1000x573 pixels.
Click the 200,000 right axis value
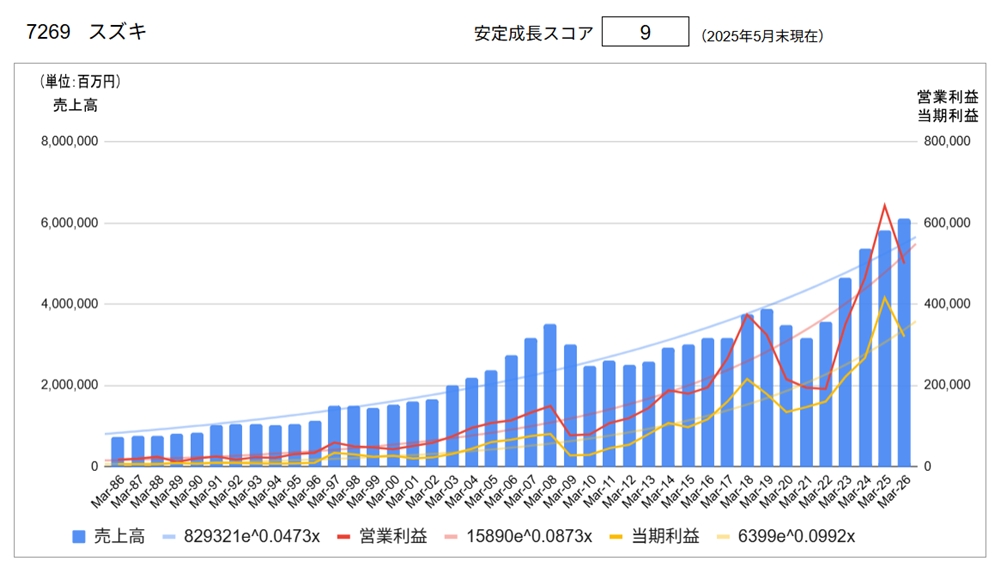[947, 385]
